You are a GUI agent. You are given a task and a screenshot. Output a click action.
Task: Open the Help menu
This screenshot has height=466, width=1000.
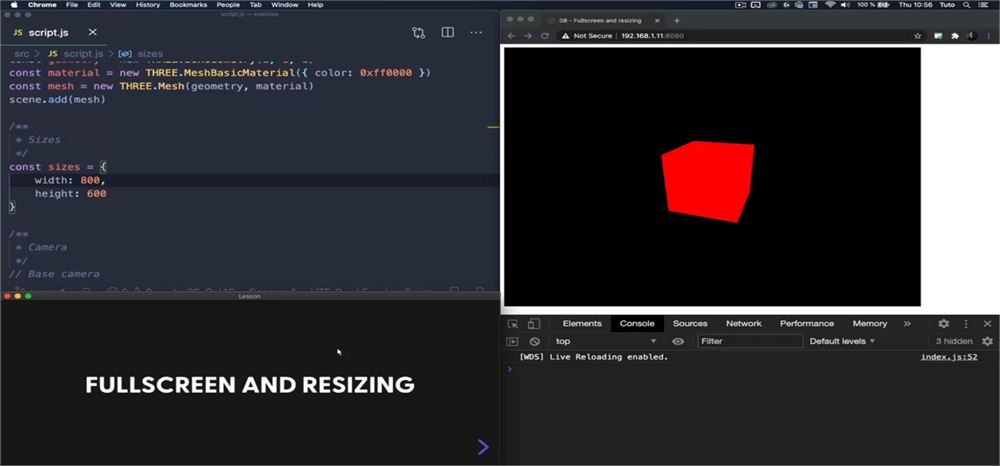(315, 4)
